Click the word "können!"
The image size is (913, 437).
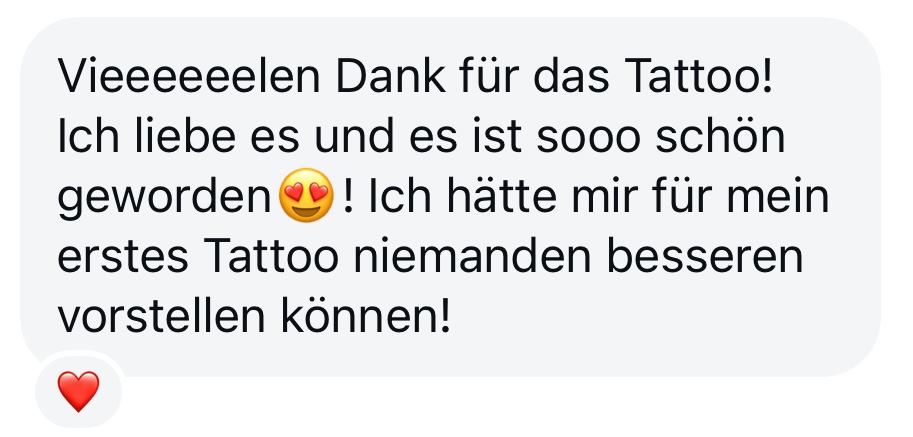366,318
